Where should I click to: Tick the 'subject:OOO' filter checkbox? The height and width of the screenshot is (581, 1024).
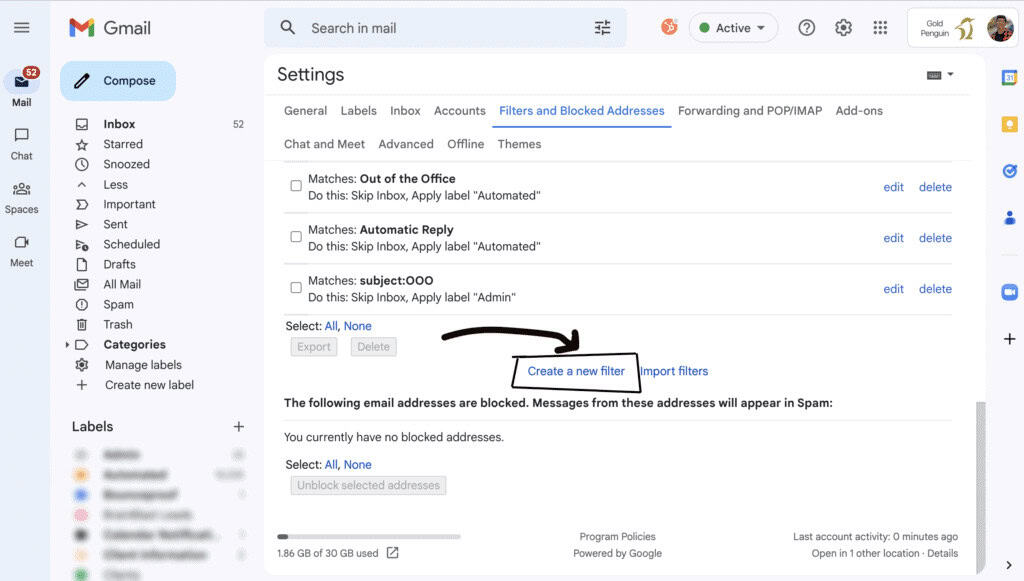pyautogui.click(x=296, y=288)
